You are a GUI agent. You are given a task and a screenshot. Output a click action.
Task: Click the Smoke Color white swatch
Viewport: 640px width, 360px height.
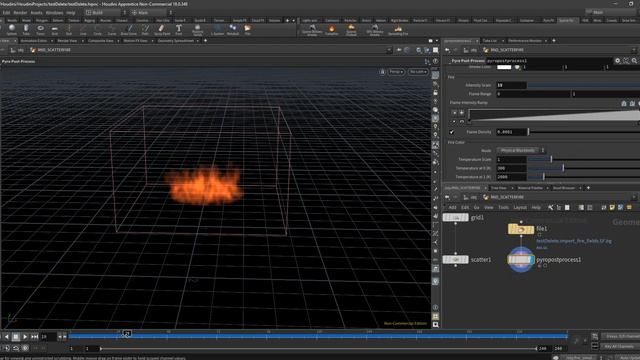(504, 67)
